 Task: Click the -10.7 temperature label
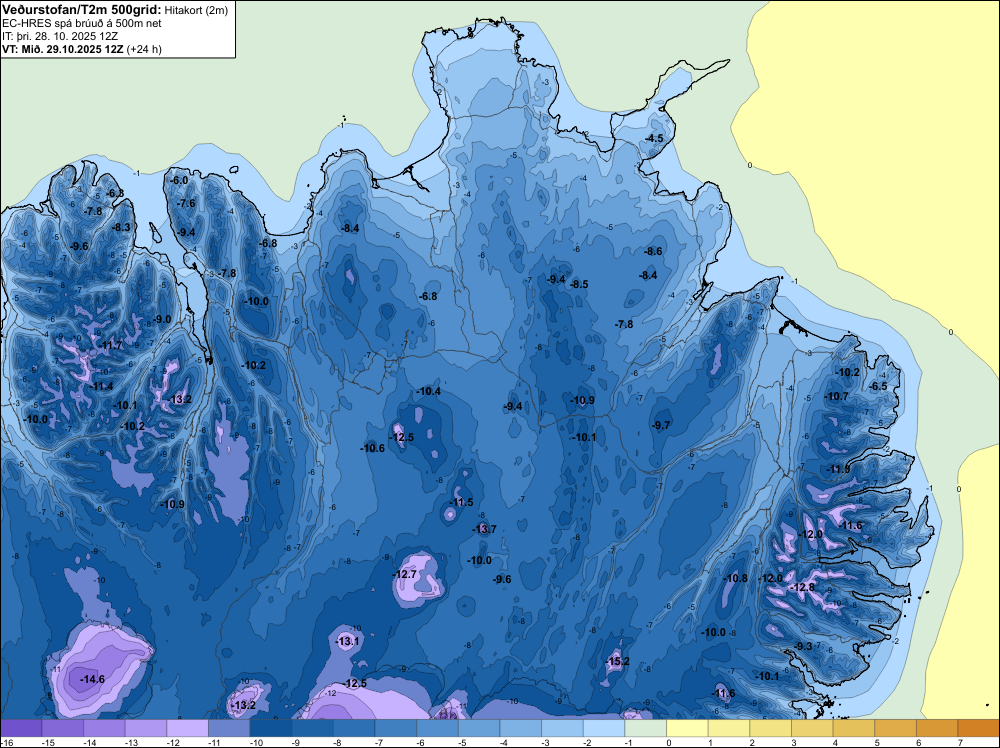click(837, 396)
